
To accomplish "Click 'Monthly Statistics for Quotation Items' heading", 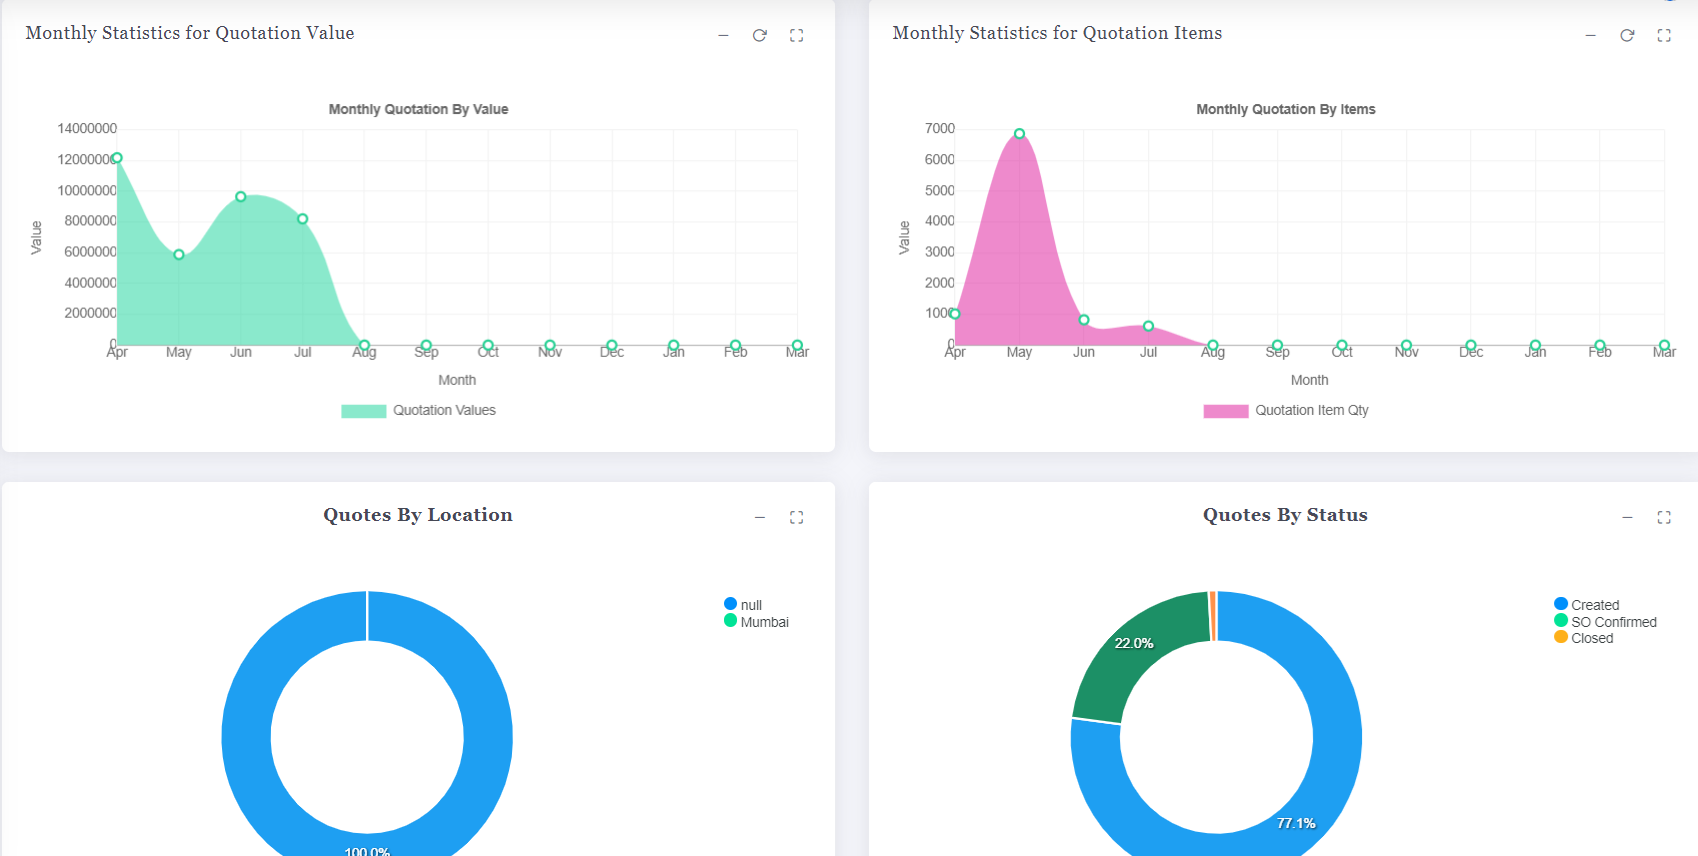I will [1057, 33].
